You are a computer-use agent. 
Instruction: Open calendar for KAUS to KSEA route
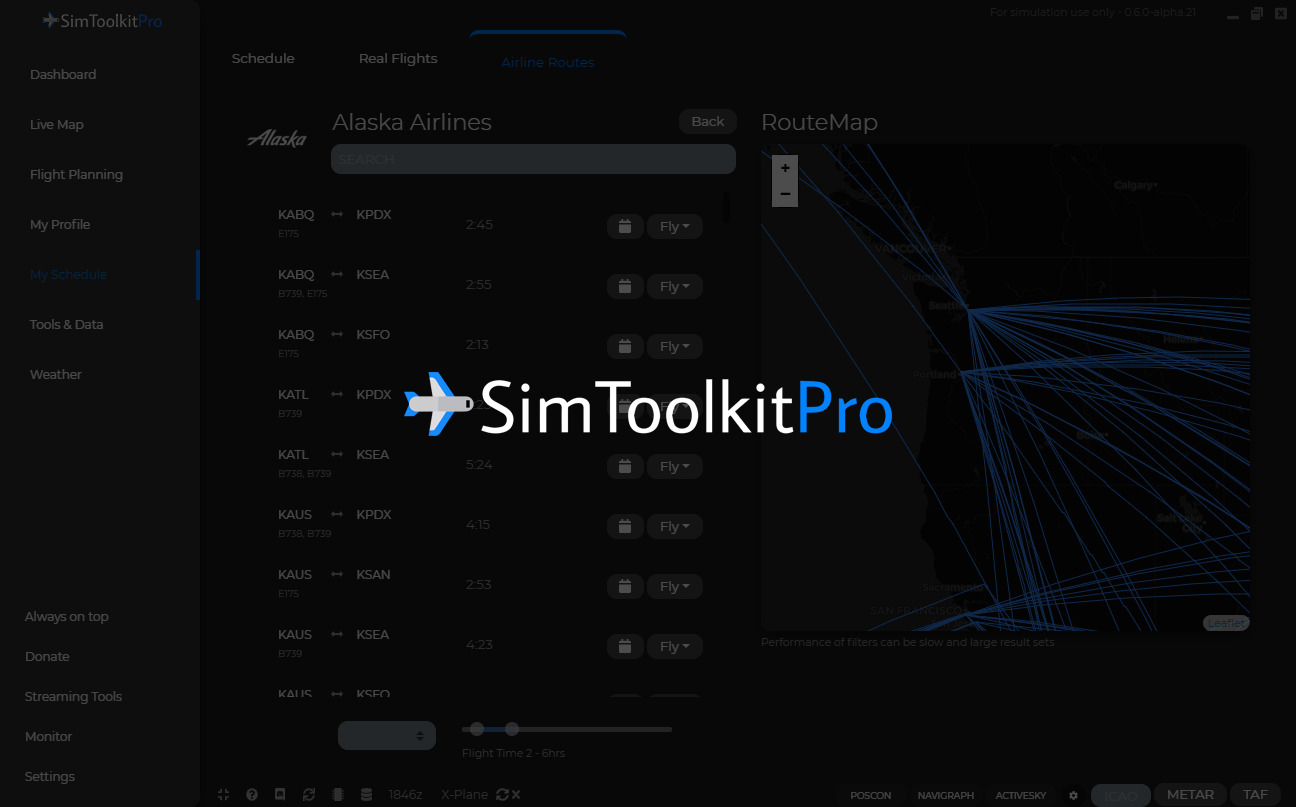coord(625,647)
